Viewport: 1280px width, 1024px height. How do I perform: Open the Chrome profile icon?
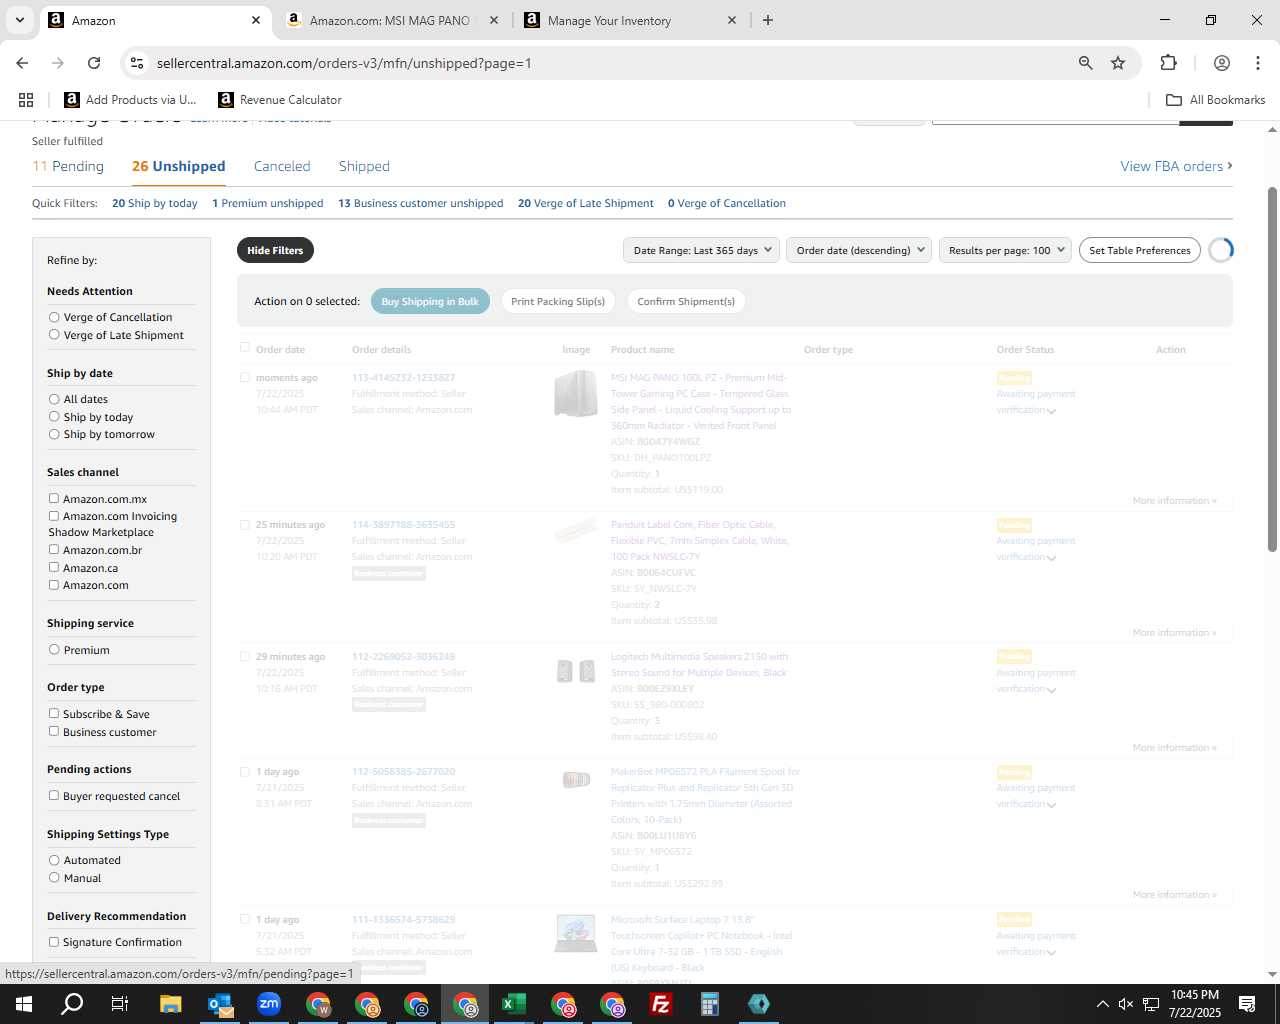point(1221,63)
